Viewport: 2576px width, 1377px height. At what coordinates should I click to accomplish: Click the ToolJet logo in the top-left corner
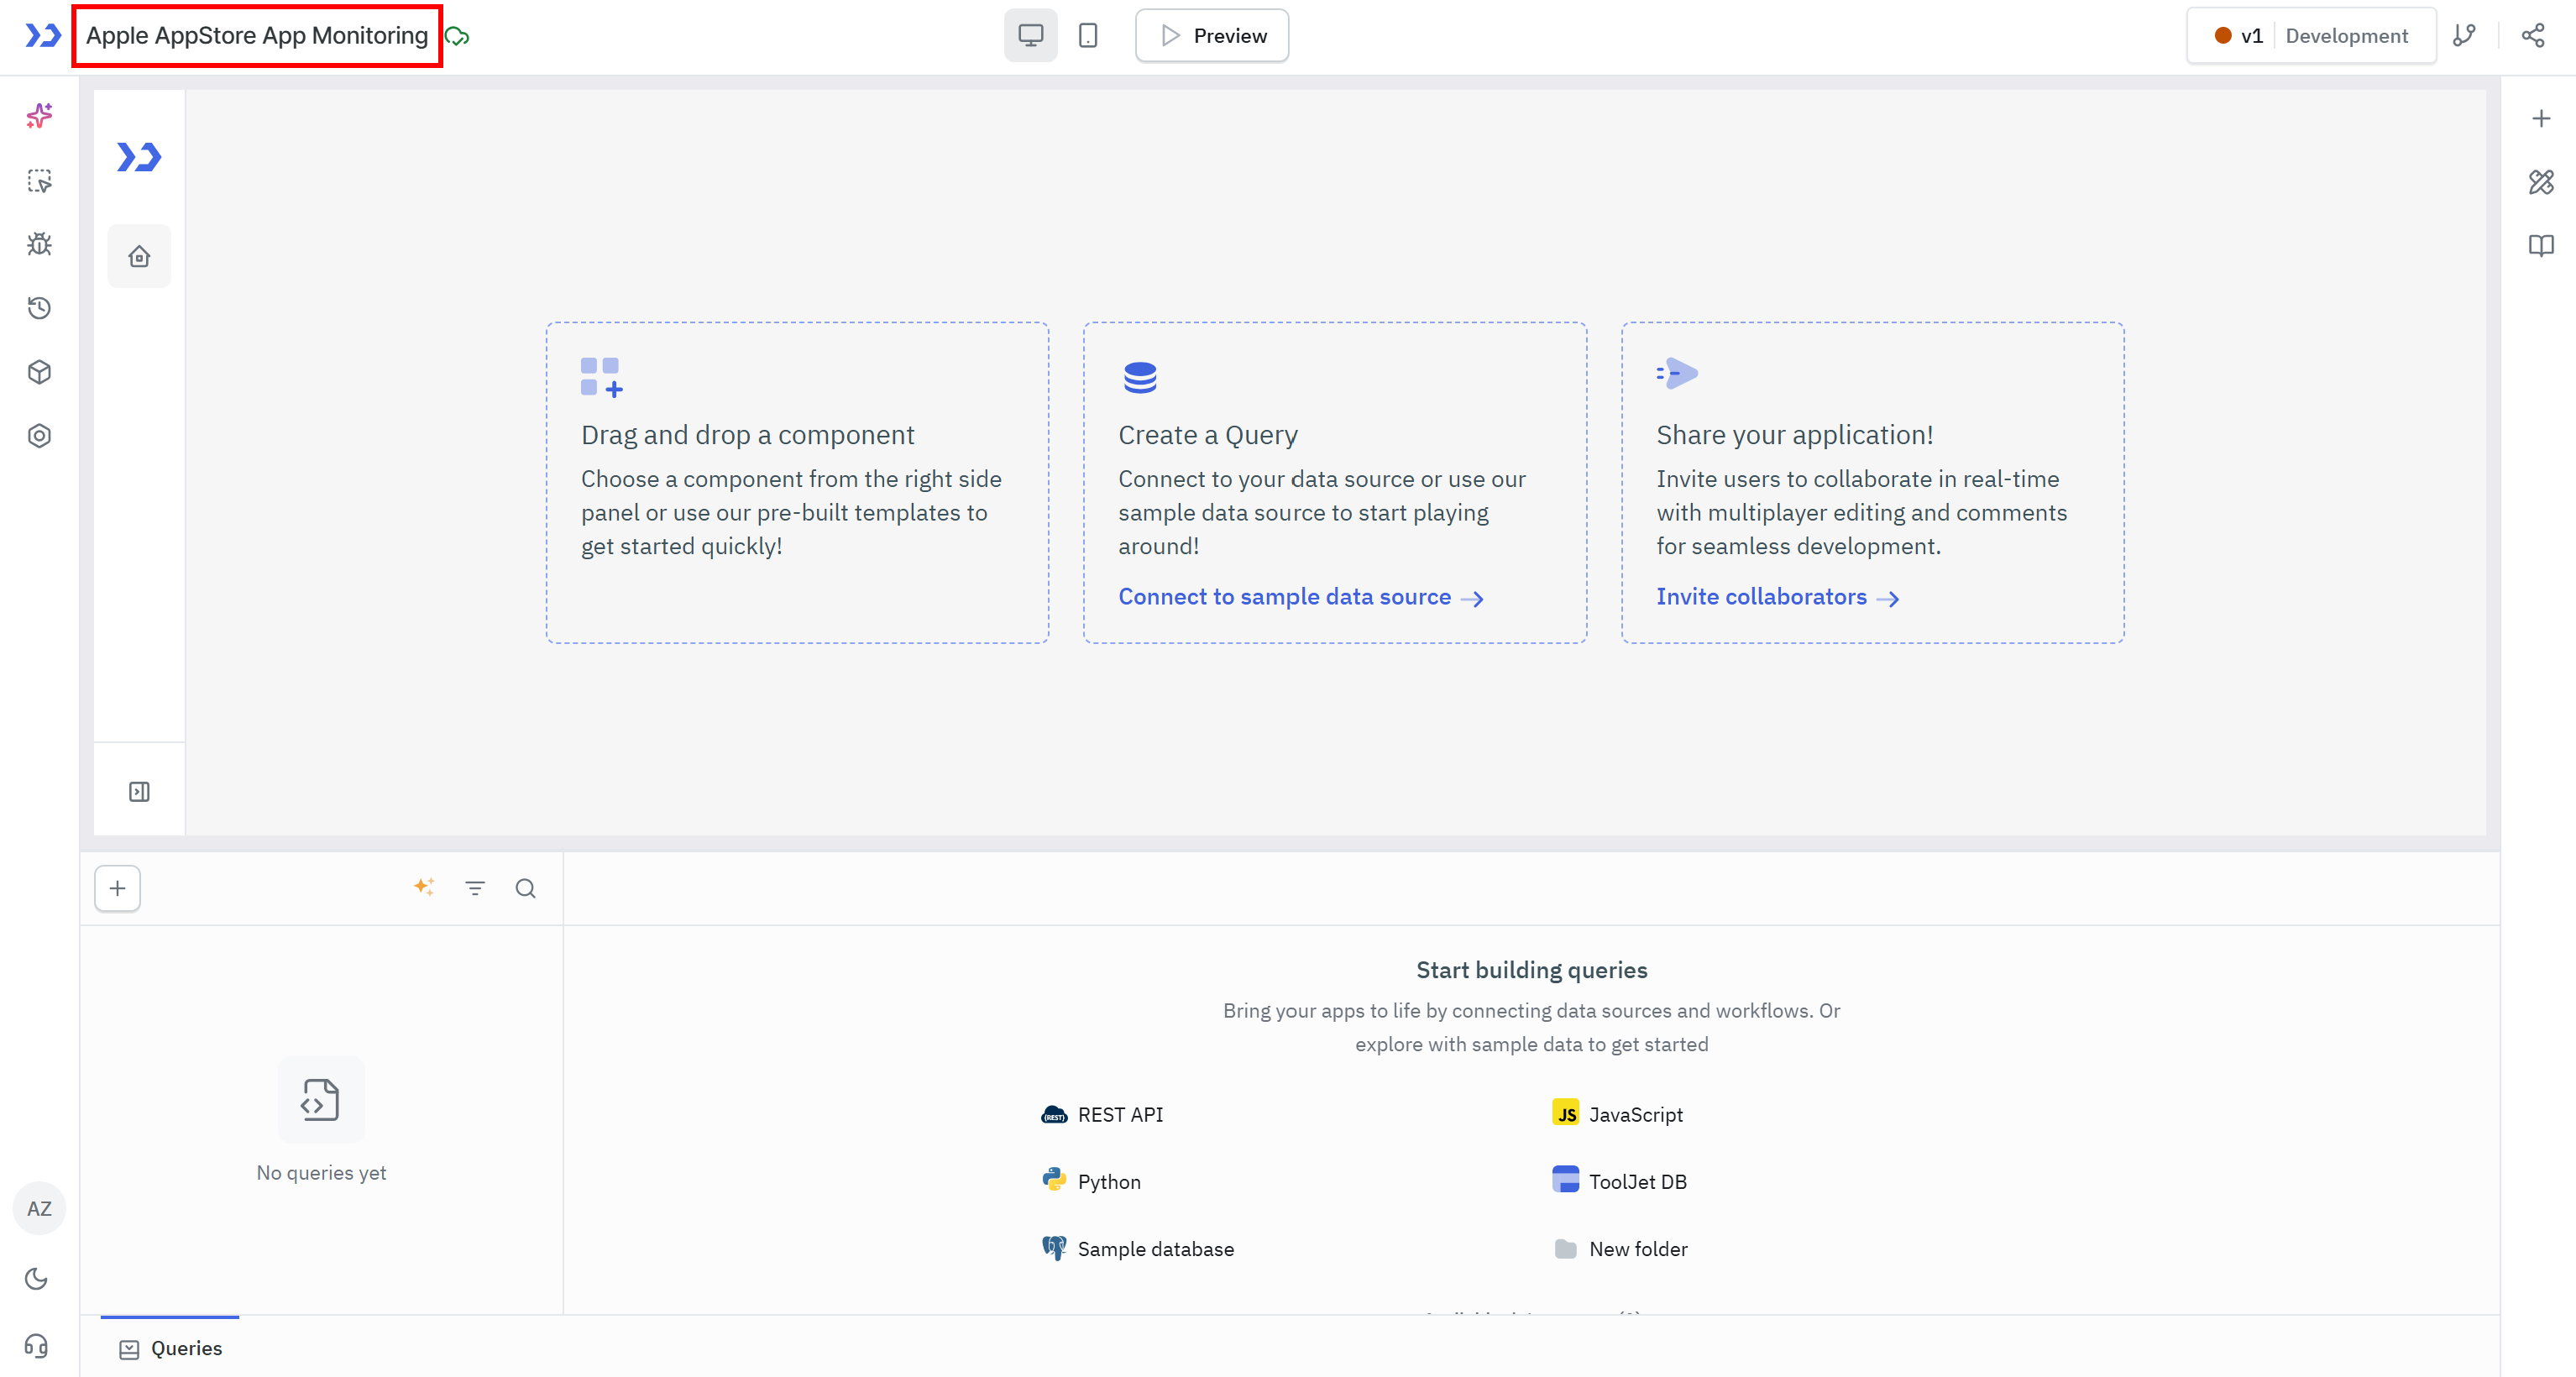coord(43,36)
